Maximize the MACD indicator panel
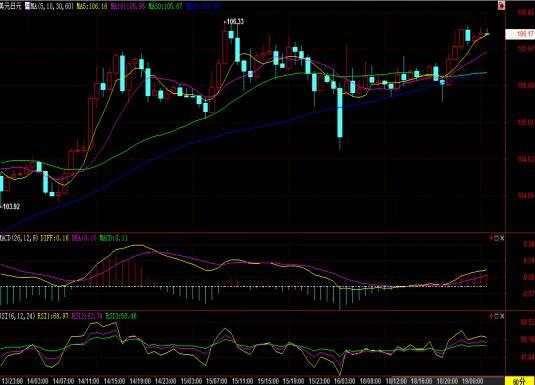The image size is (535, 385). click(x=496, y=238)
